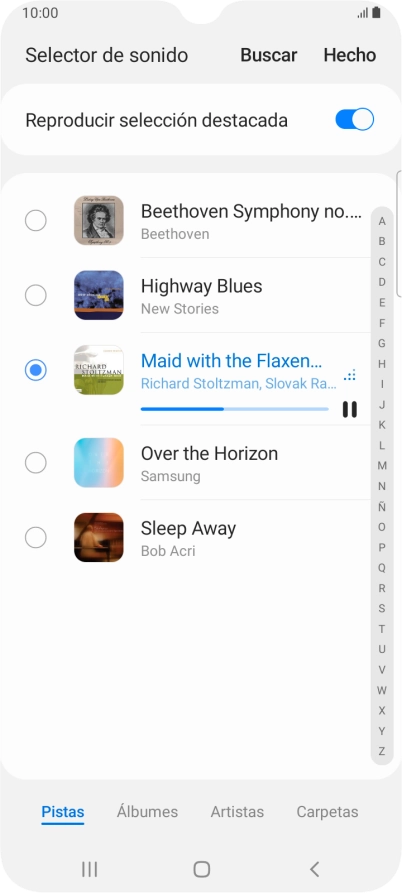Tap the Highway Blues album cover
This screenshot has width=402, height=893.
pos(99,295)
